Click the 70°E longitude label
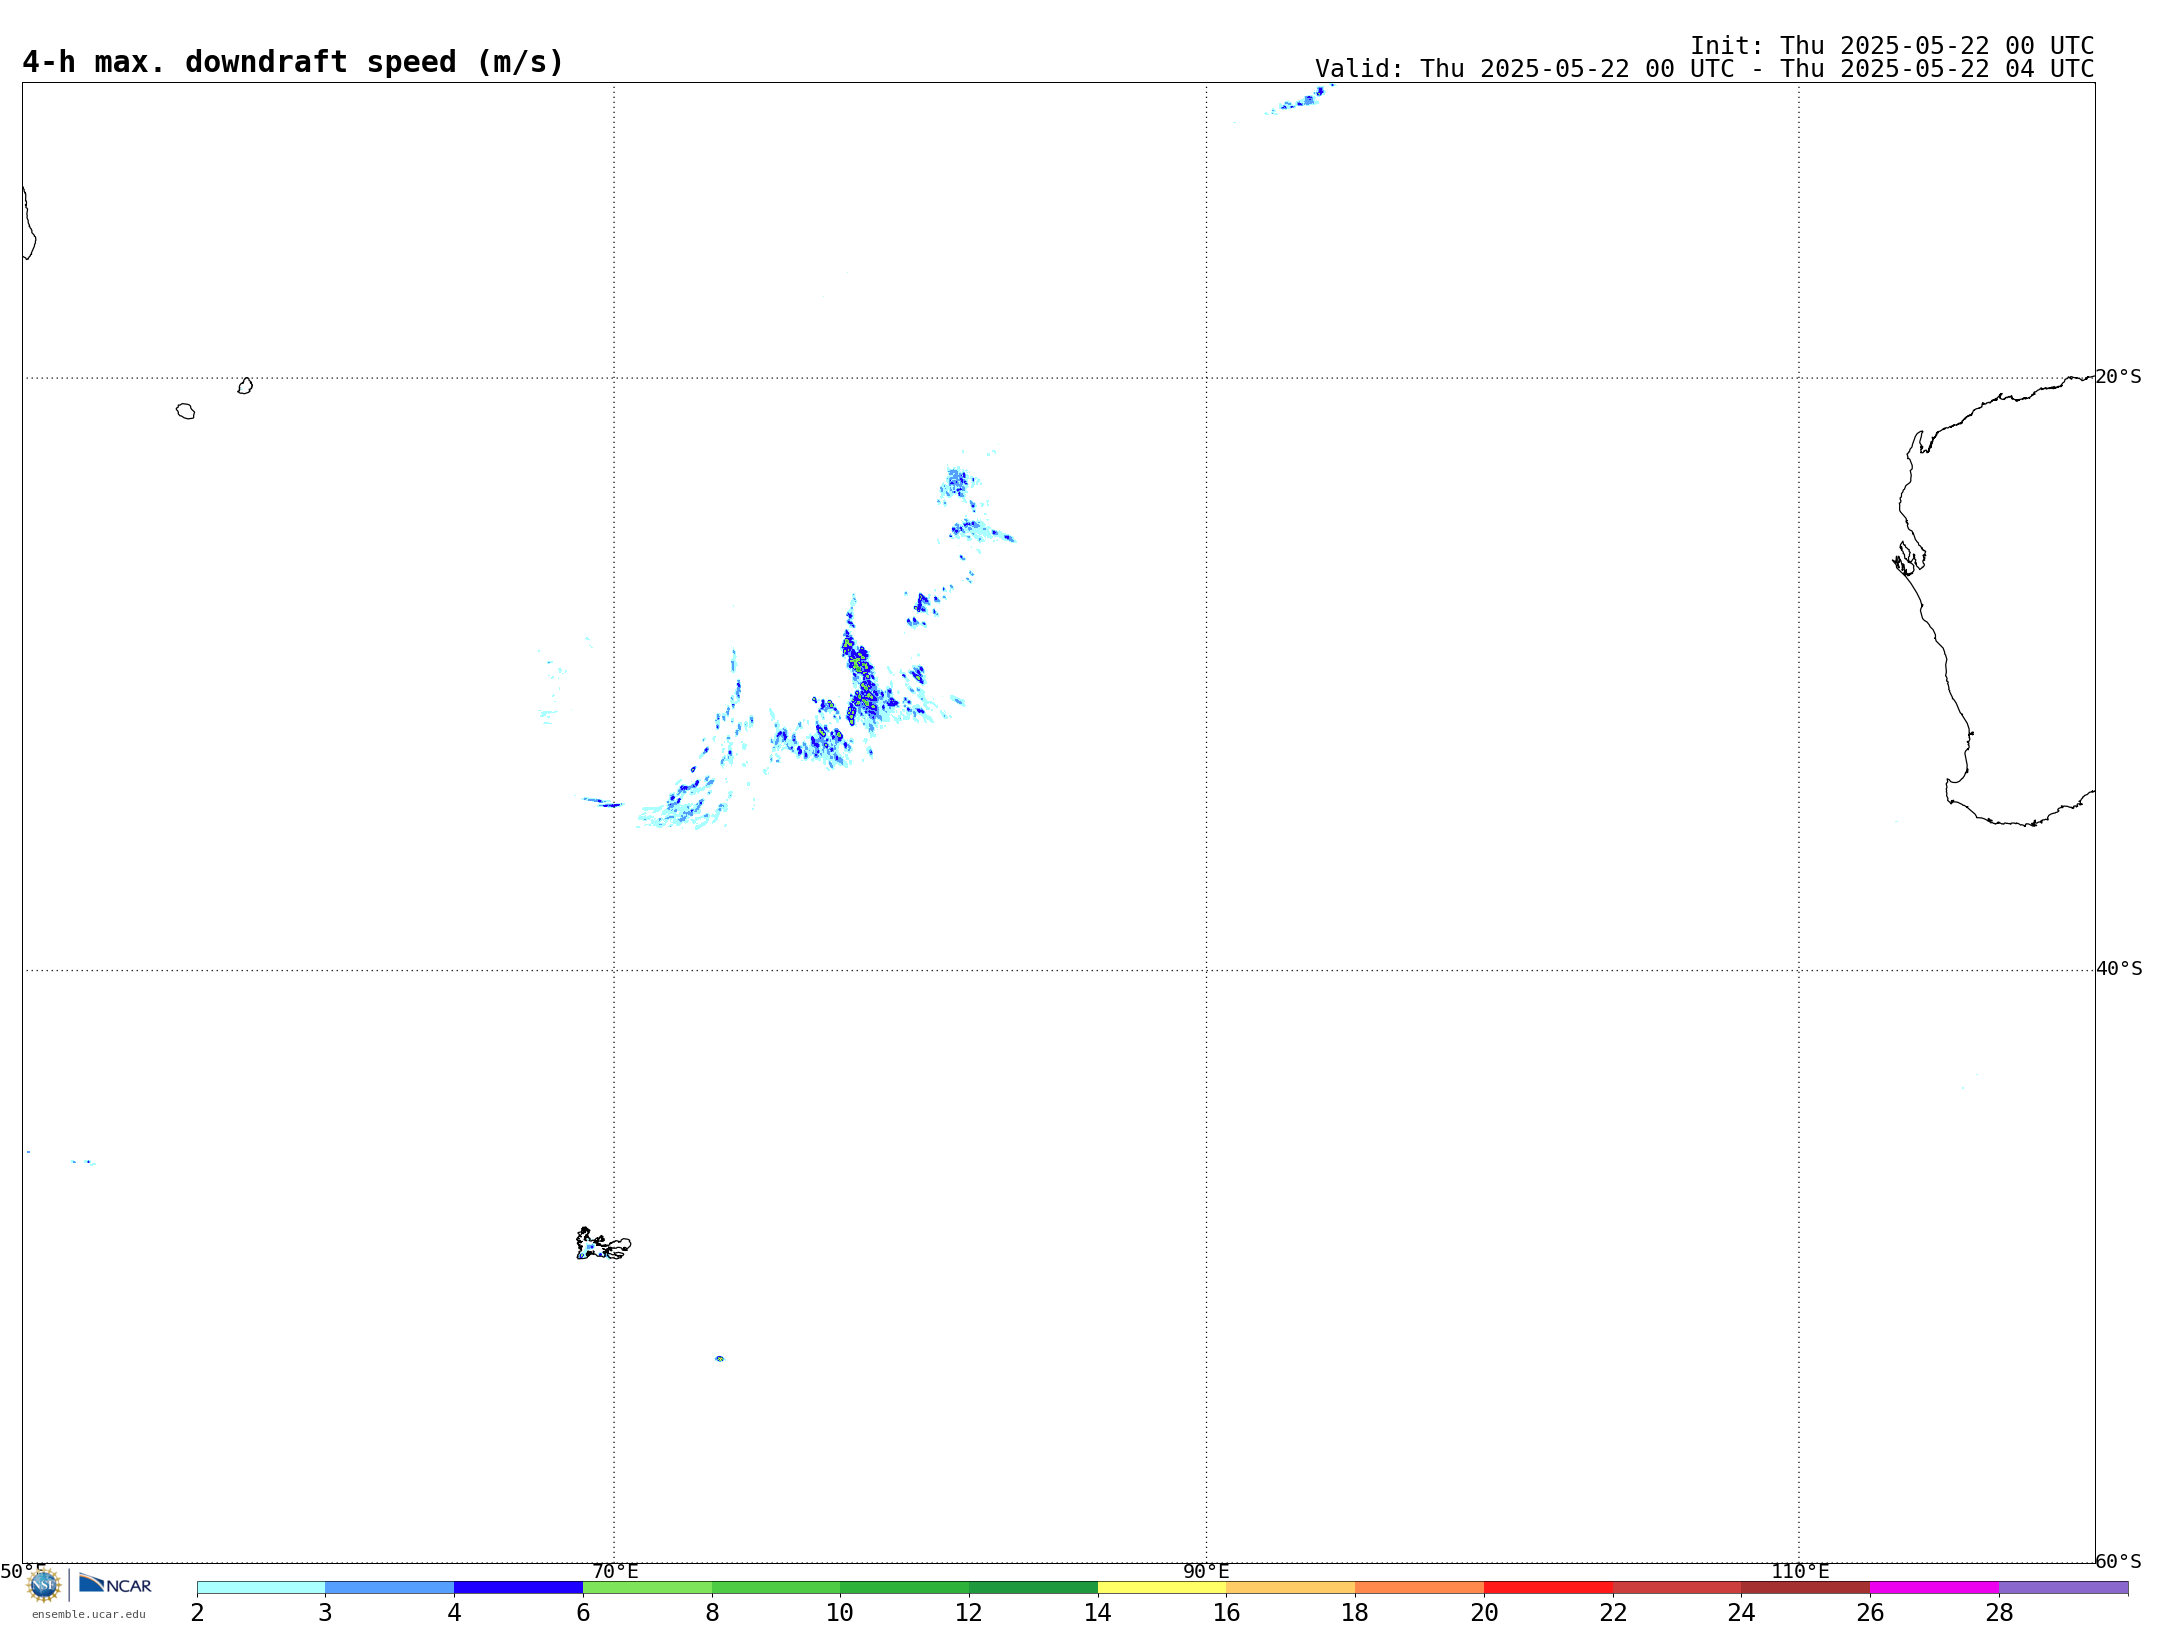Viewport: 2160px width, 1626px height. point(615,1571)
